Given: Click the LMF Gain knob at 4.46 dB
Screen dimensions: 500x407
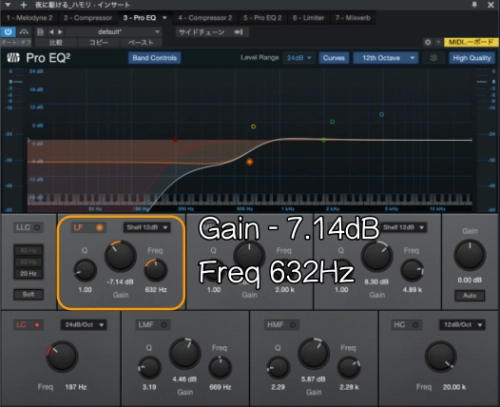Looking at the screenshot, I should point(185,354).
